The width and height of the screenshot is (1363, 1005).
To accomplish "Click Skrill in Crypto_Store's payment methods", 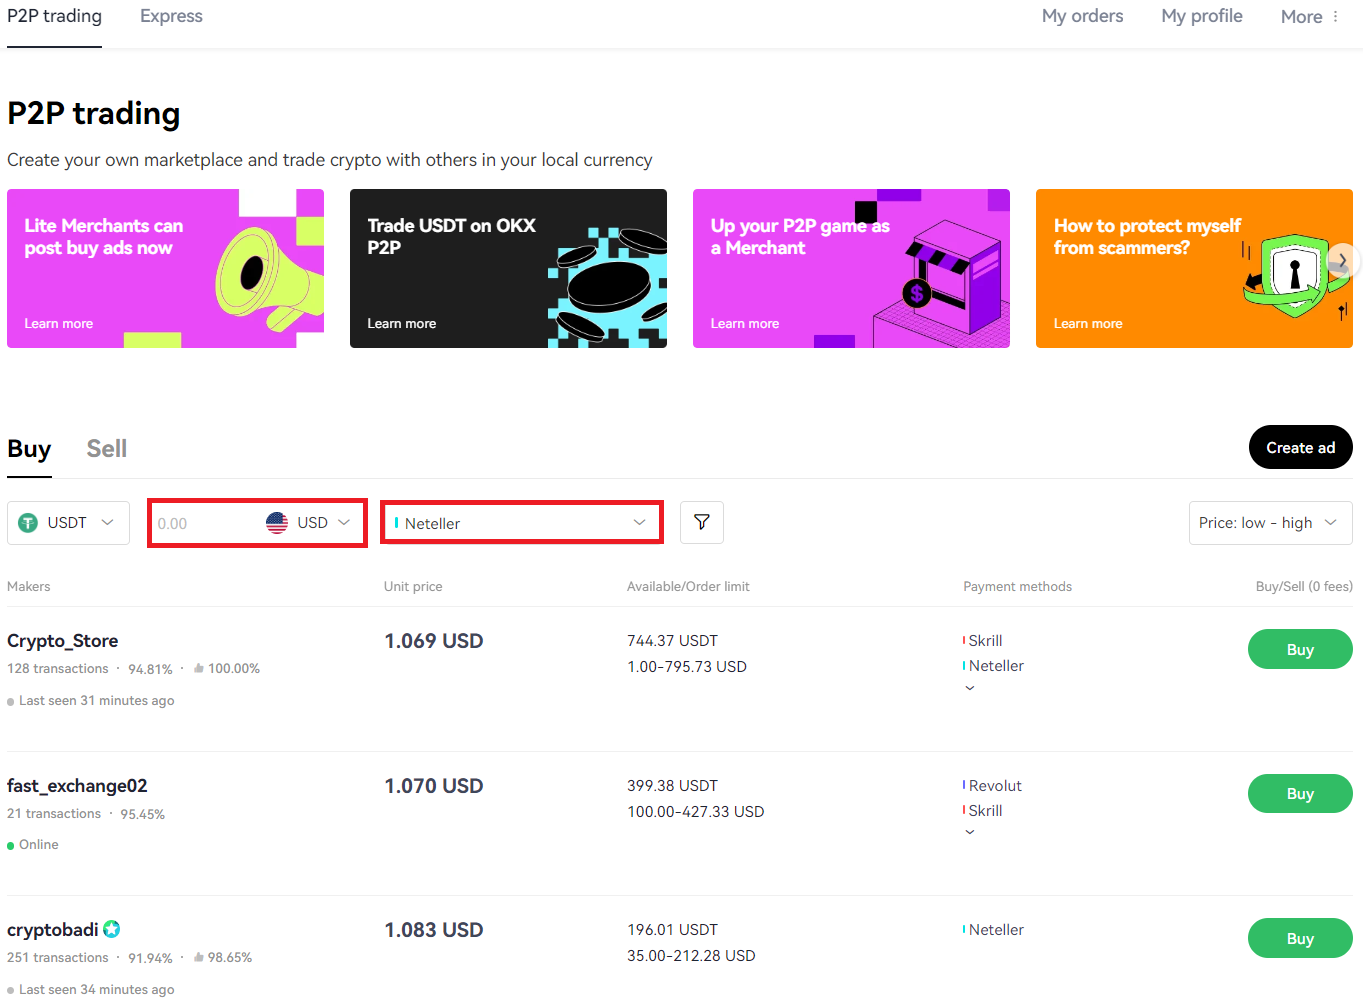I will 985,641.
